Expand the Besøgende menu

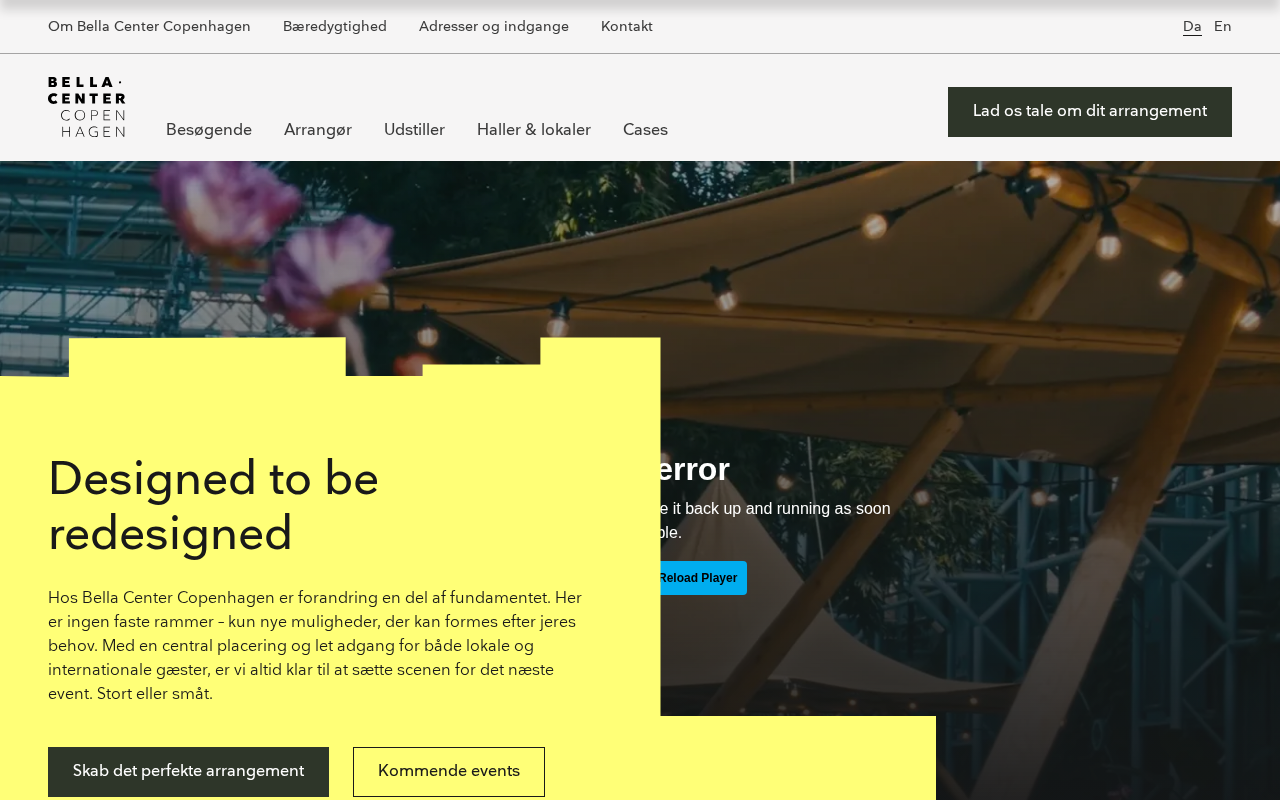209,130
